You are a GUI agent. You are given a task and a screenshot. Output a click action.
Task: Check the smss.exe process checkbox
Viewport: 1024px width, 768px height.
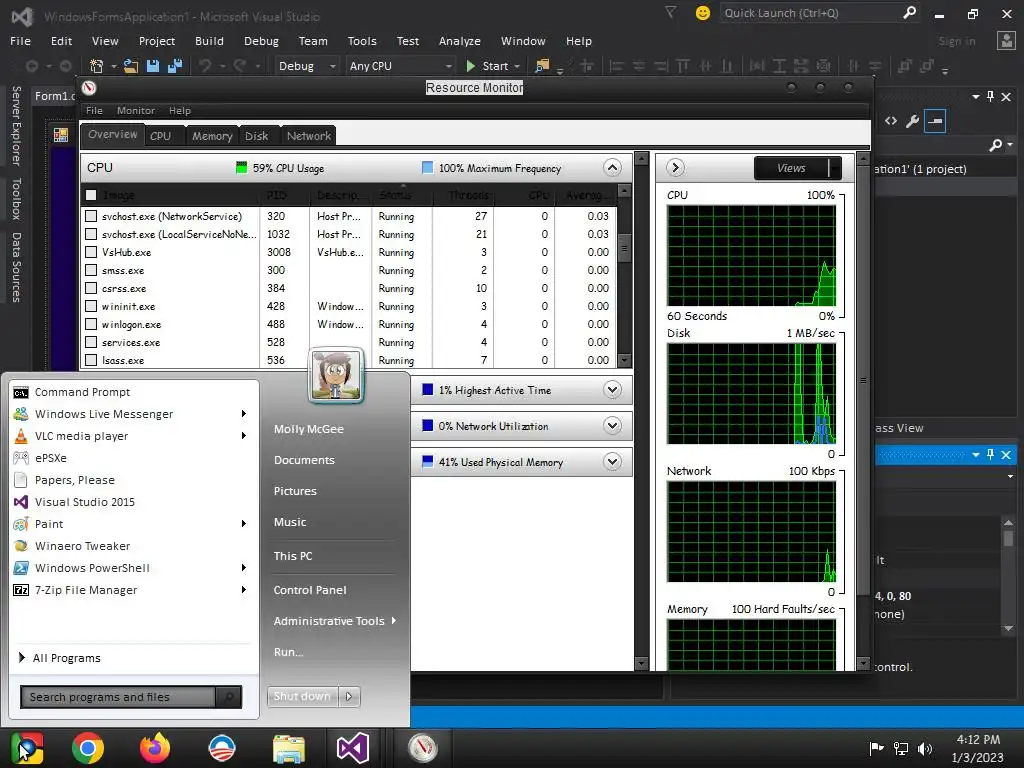[91, 270]
